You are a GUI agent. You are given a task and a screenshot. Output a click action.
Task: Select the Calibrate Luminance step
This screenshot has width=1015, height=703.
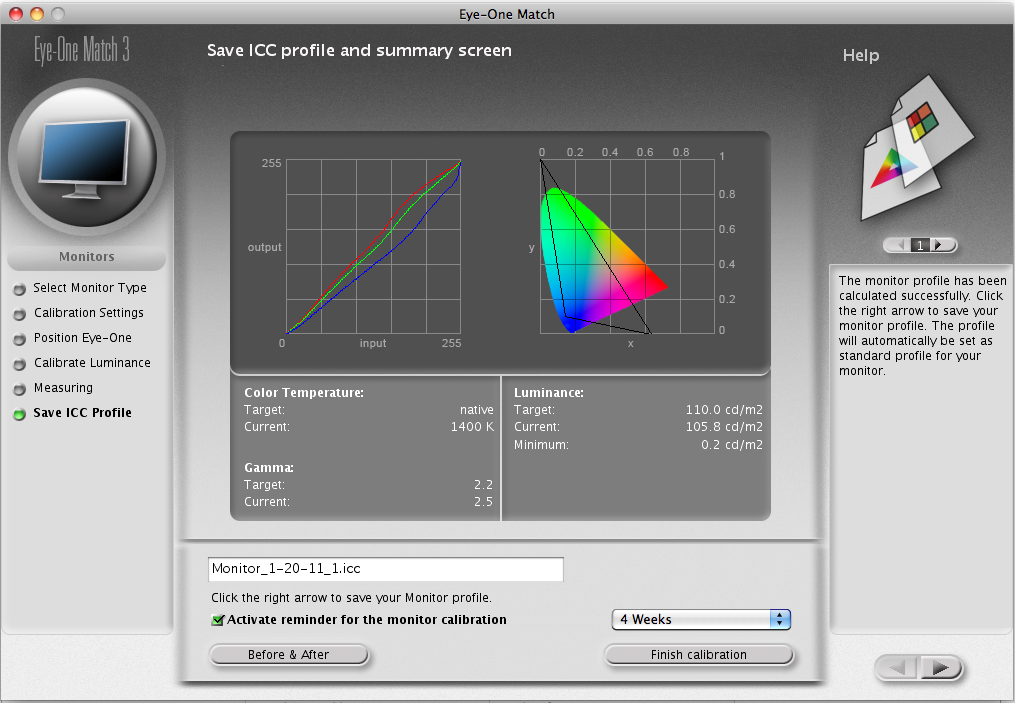(92, 363)
